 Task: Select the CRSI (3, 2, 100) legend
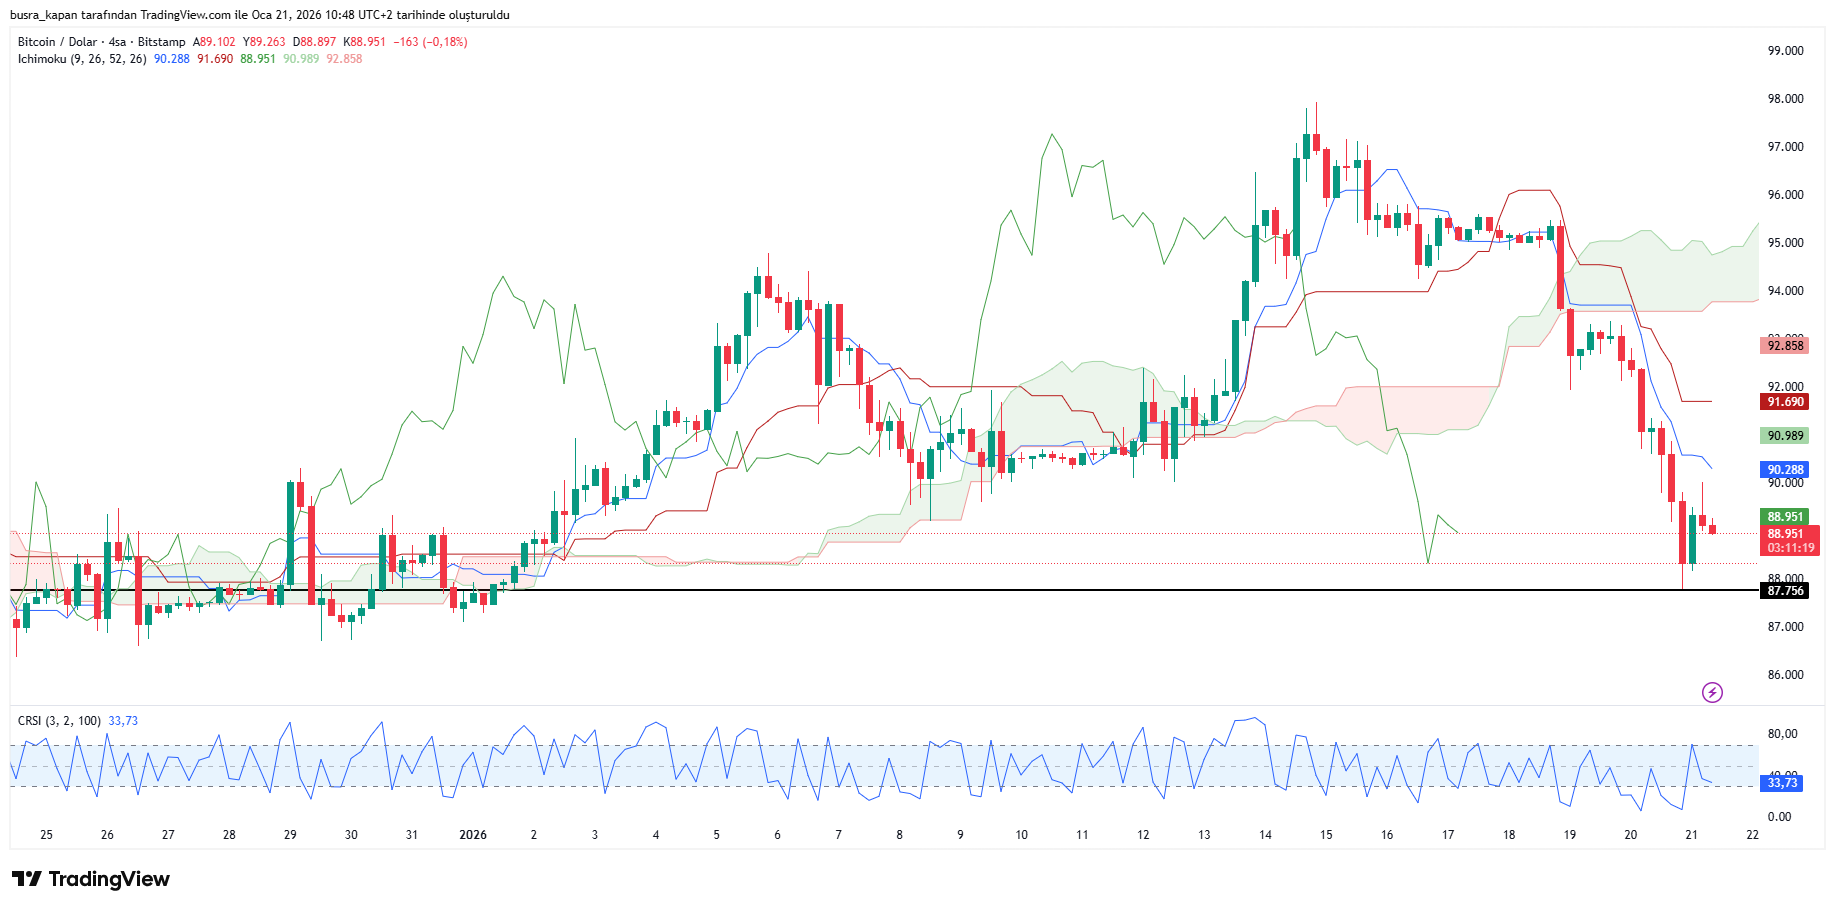click(59, 721)
